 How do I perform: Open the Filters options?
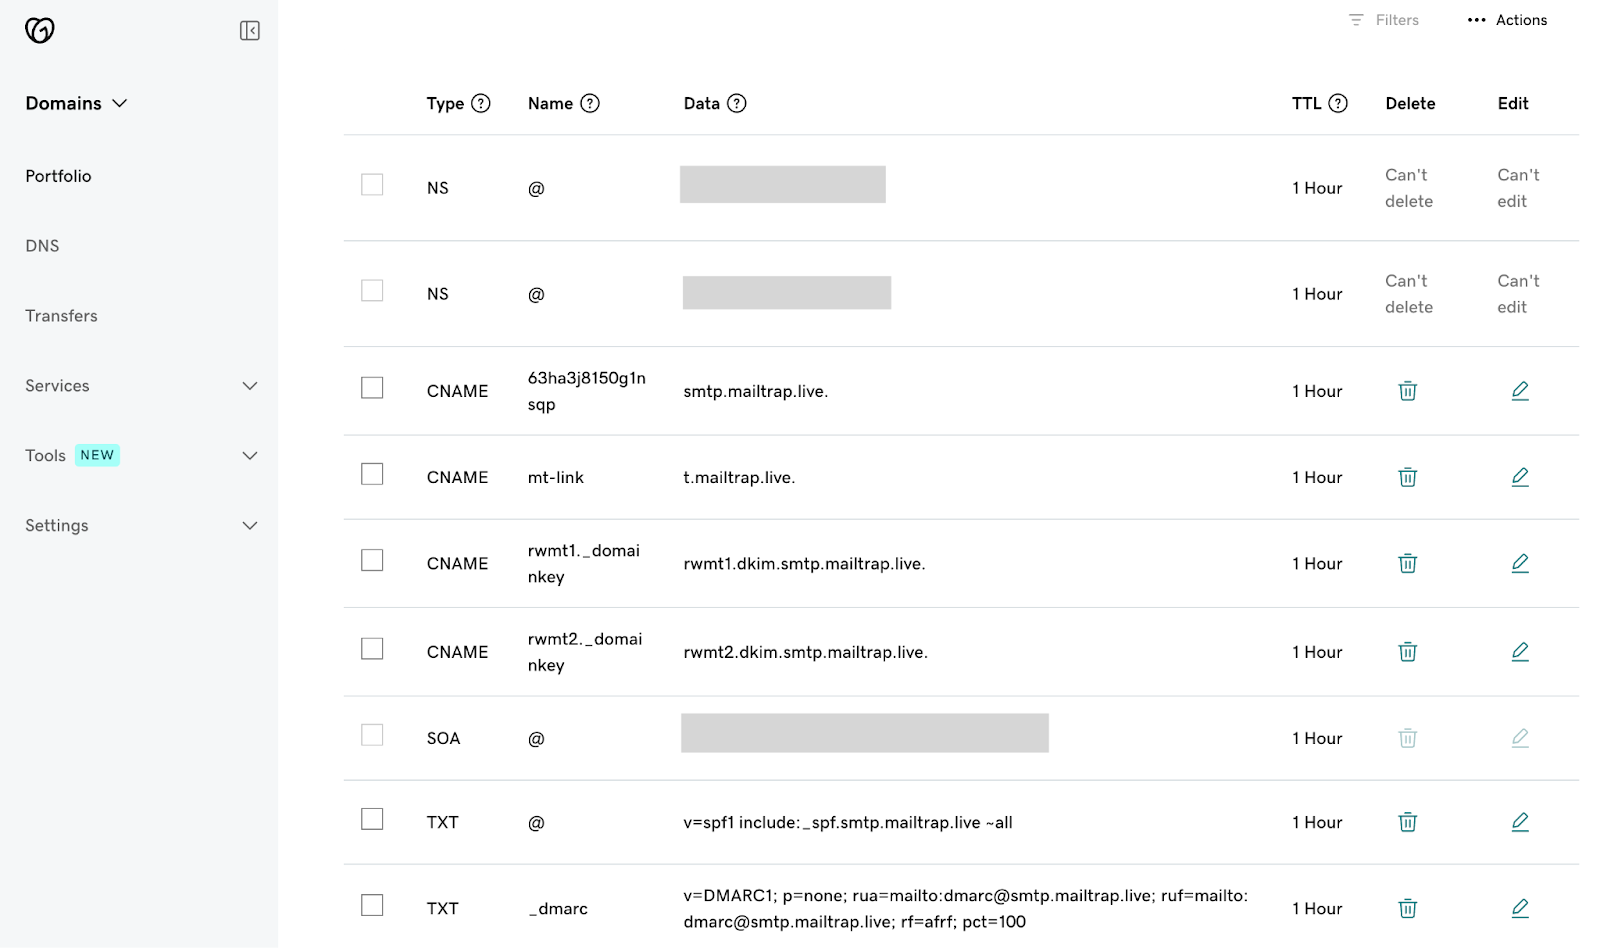(x=1384, y=19)
